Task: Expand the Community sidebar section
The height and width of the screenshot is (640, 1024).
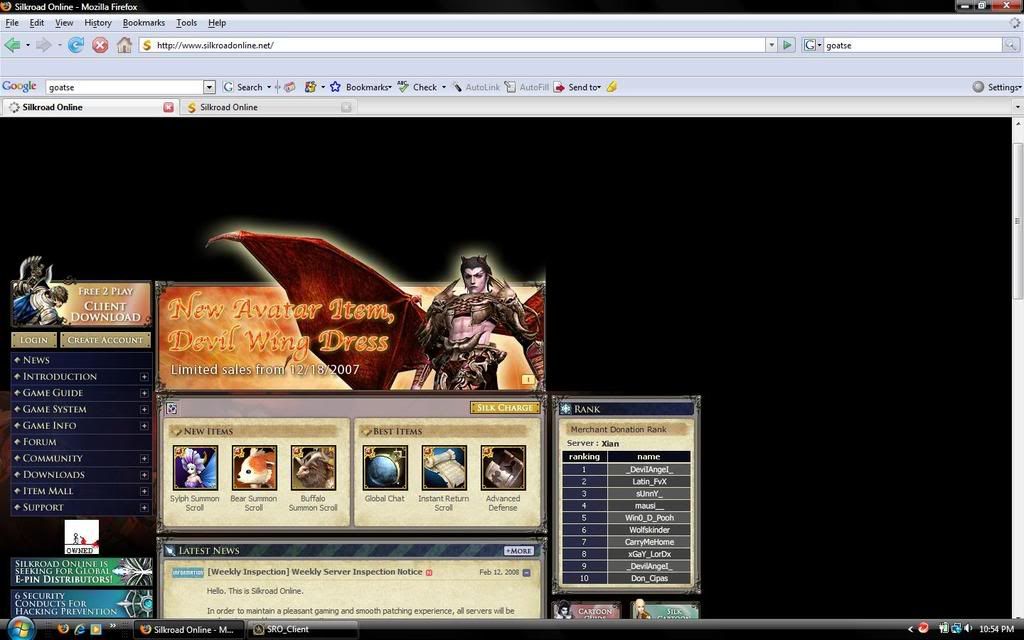Action: pos(144,458)
